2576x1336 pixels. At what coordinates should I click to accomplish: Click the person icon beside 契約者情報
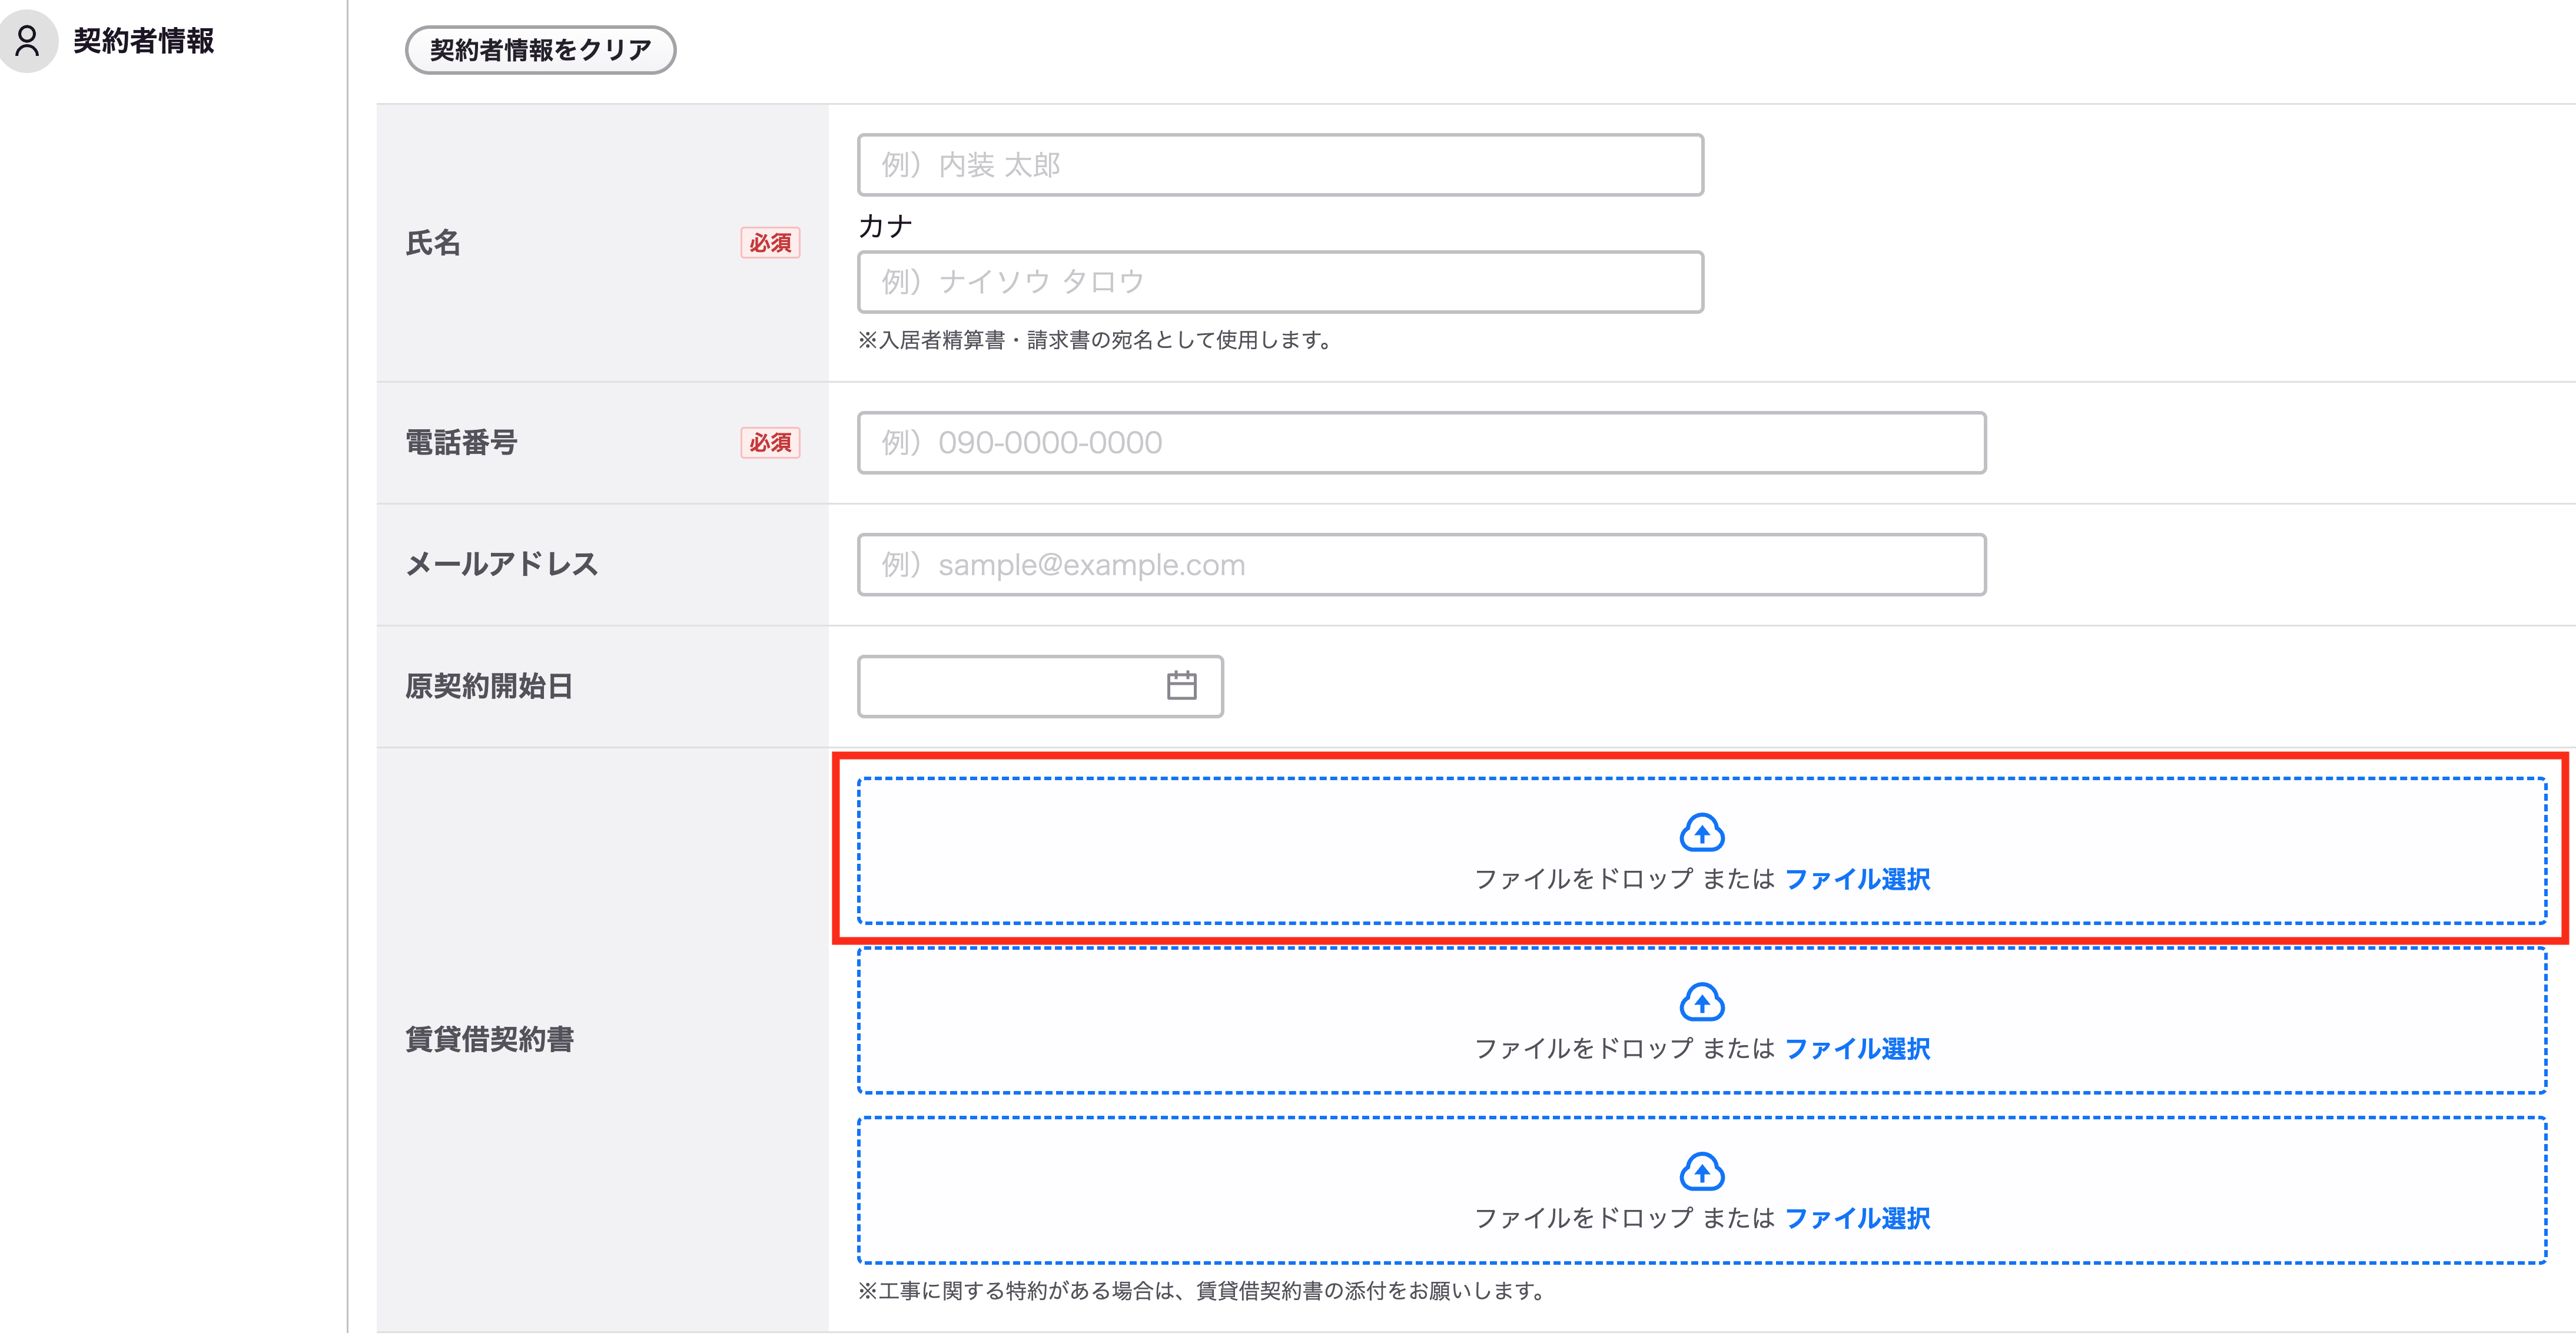coord(28,41)
